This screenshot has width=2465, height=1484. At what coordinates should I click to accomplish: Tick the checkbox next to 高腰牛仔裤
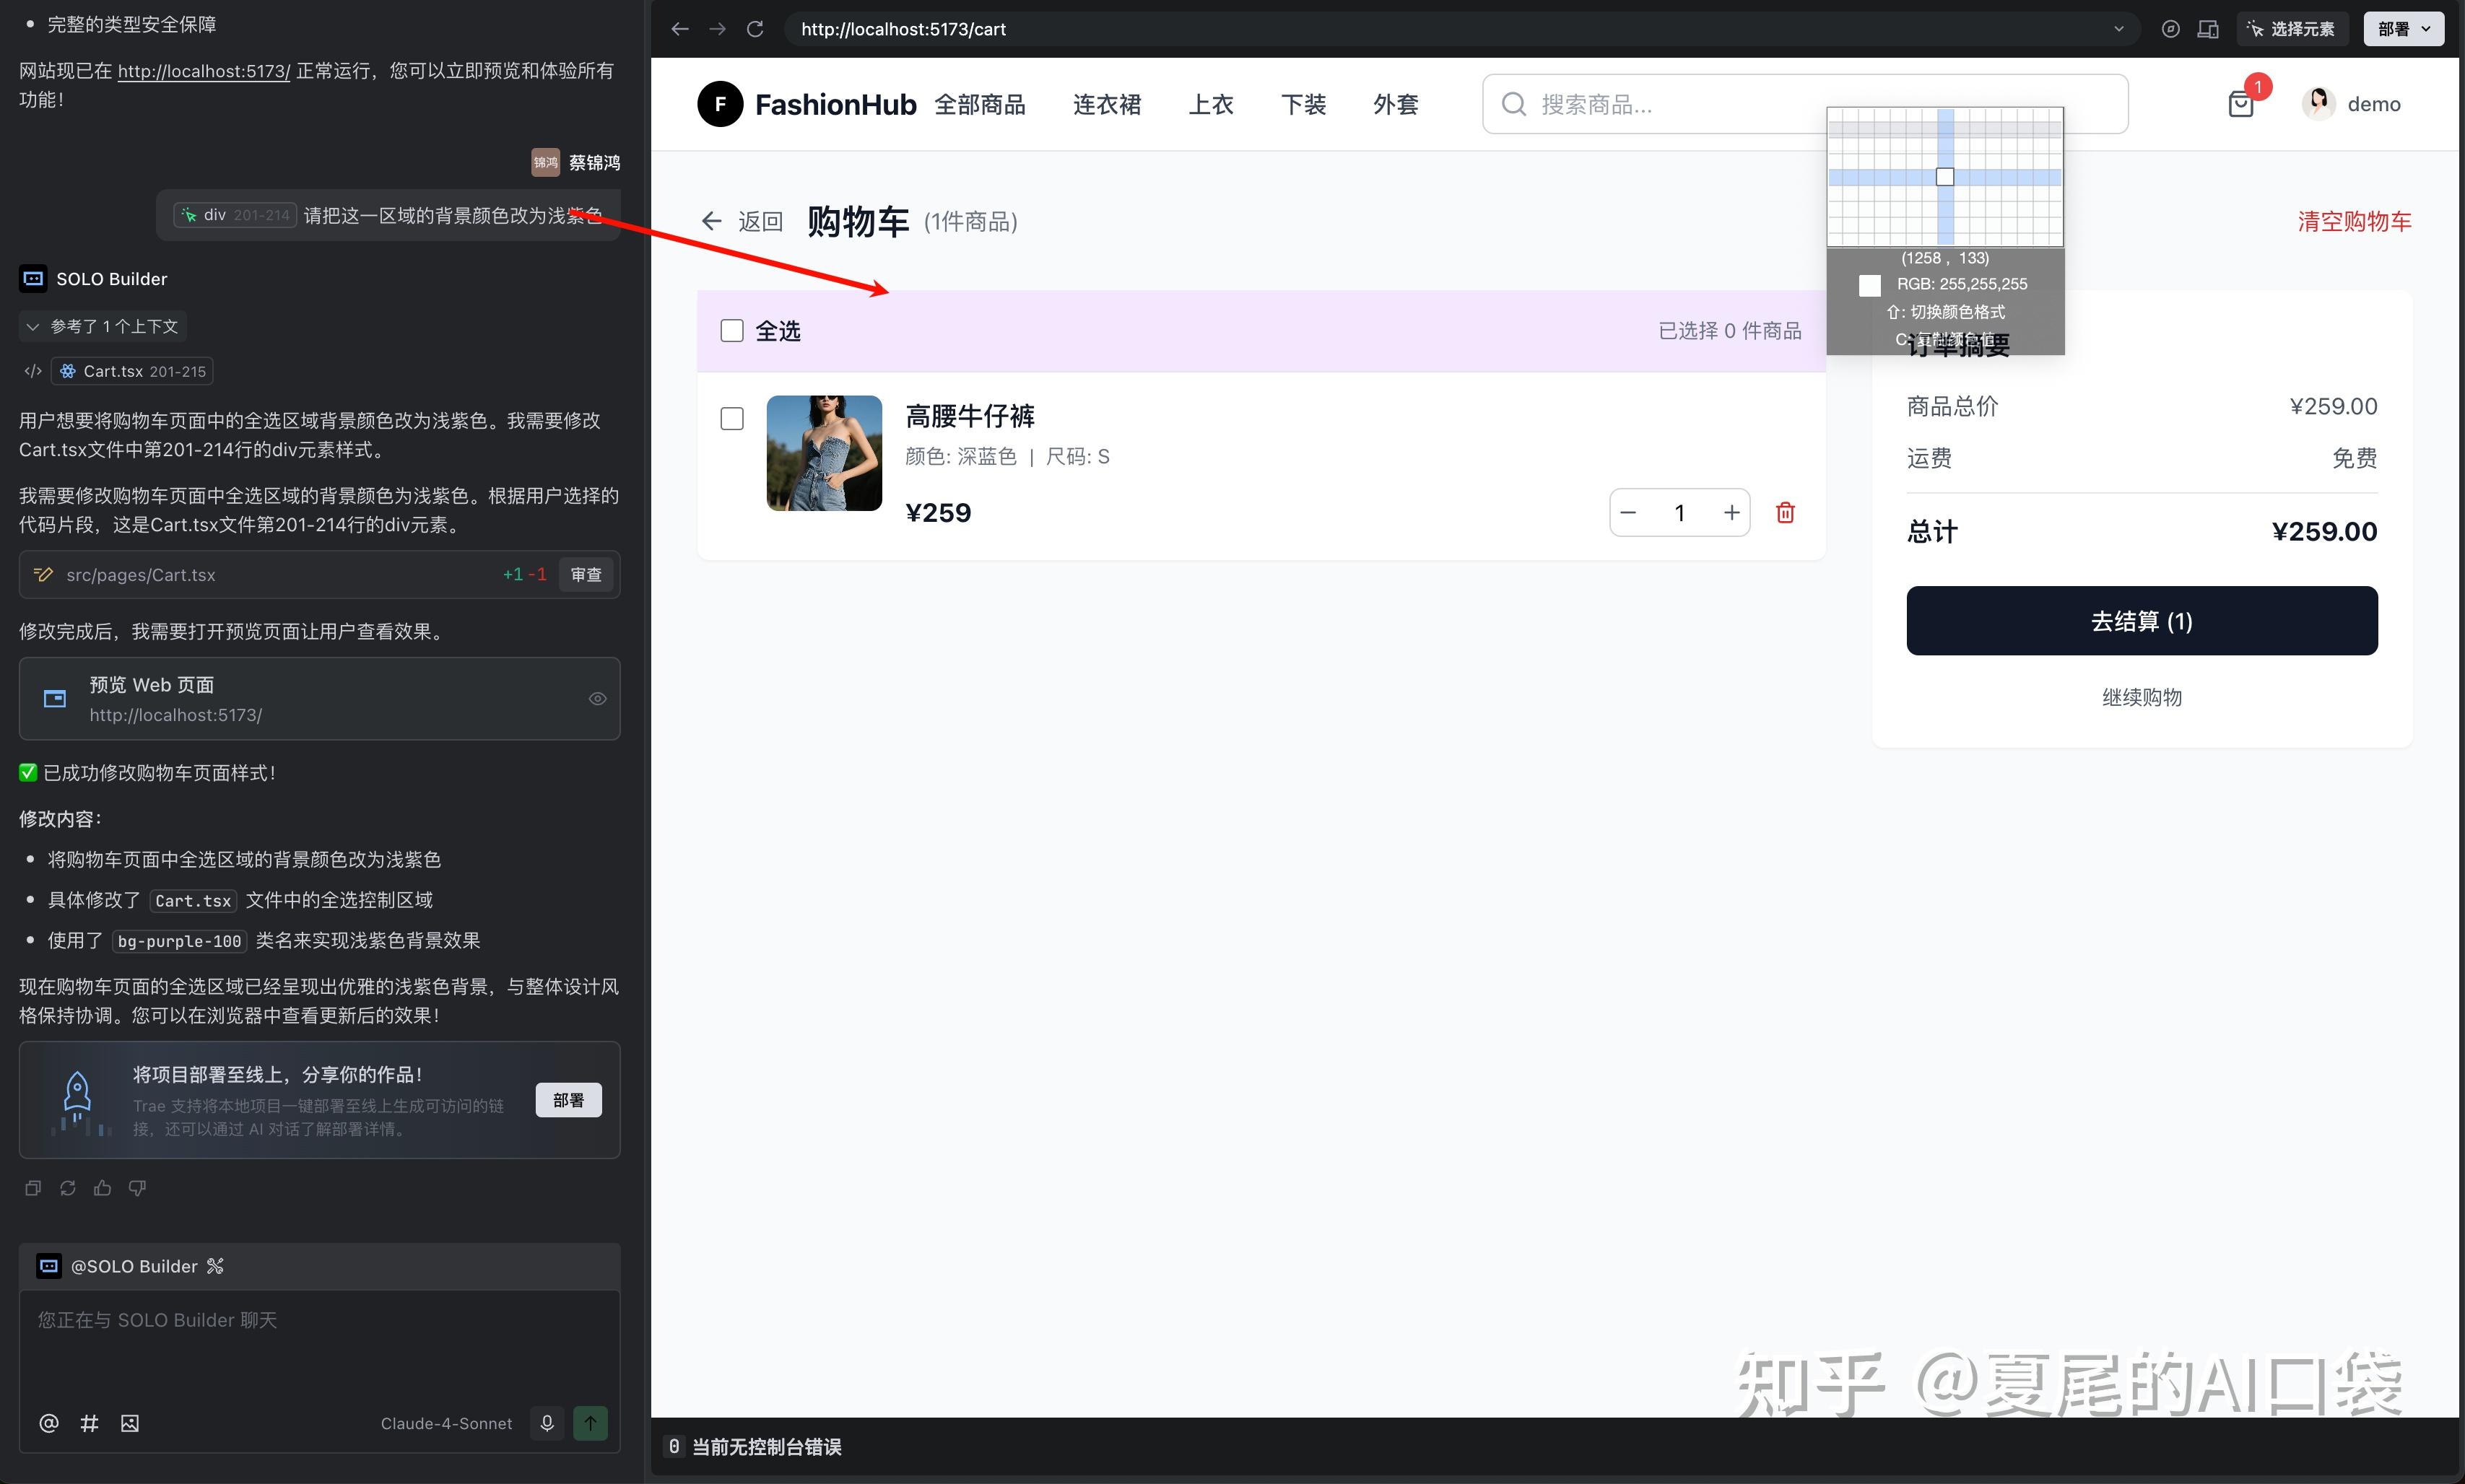coord(731,418)
